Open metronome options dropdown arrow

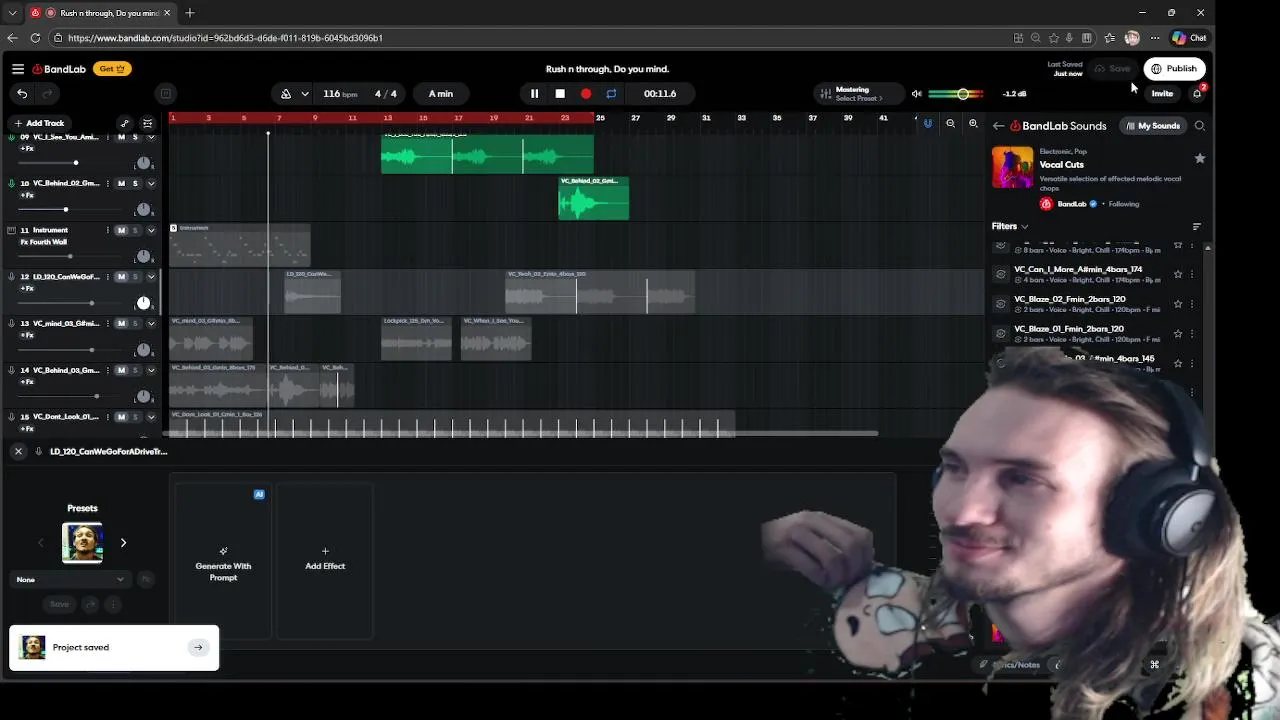coord(305,94)
